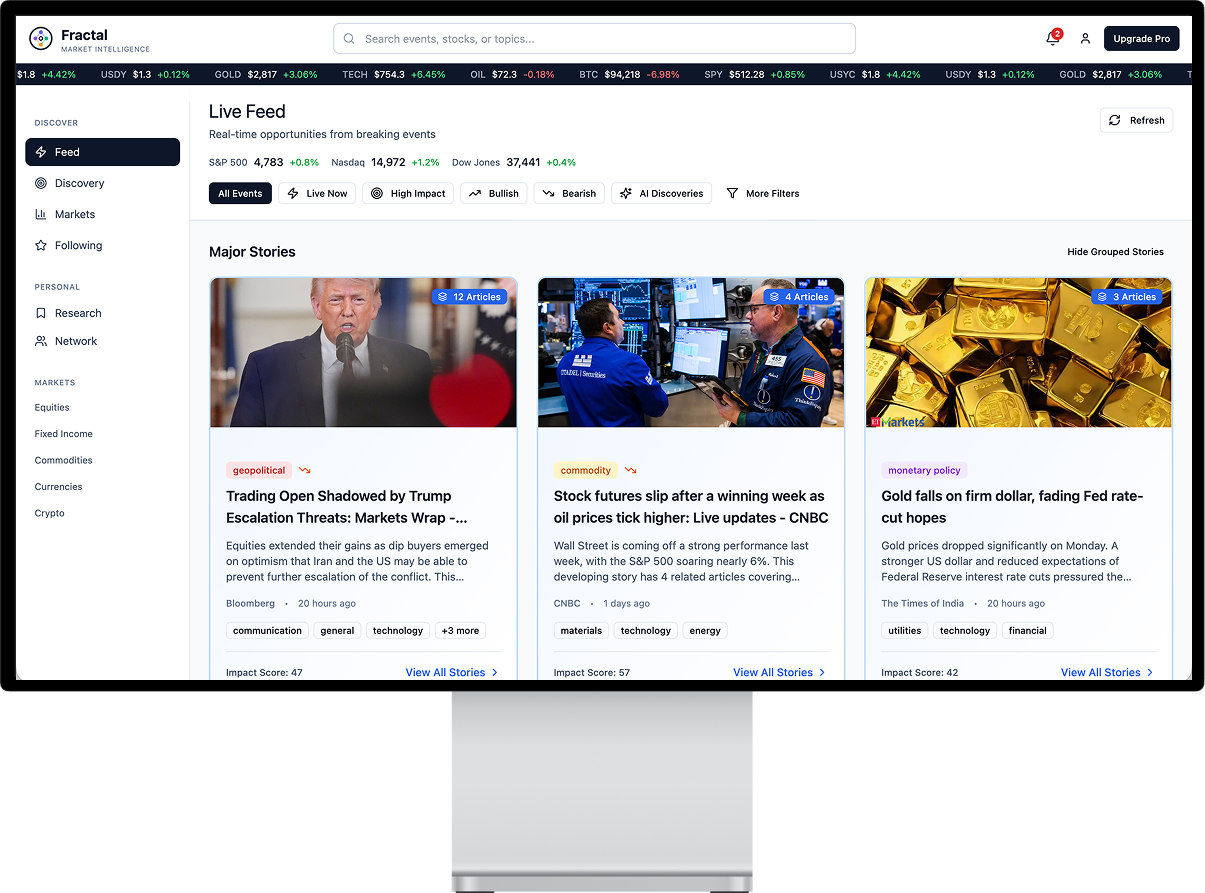
Task: Click the 'communication' tag on Bloomberg story
Action: tap(267, 630)
